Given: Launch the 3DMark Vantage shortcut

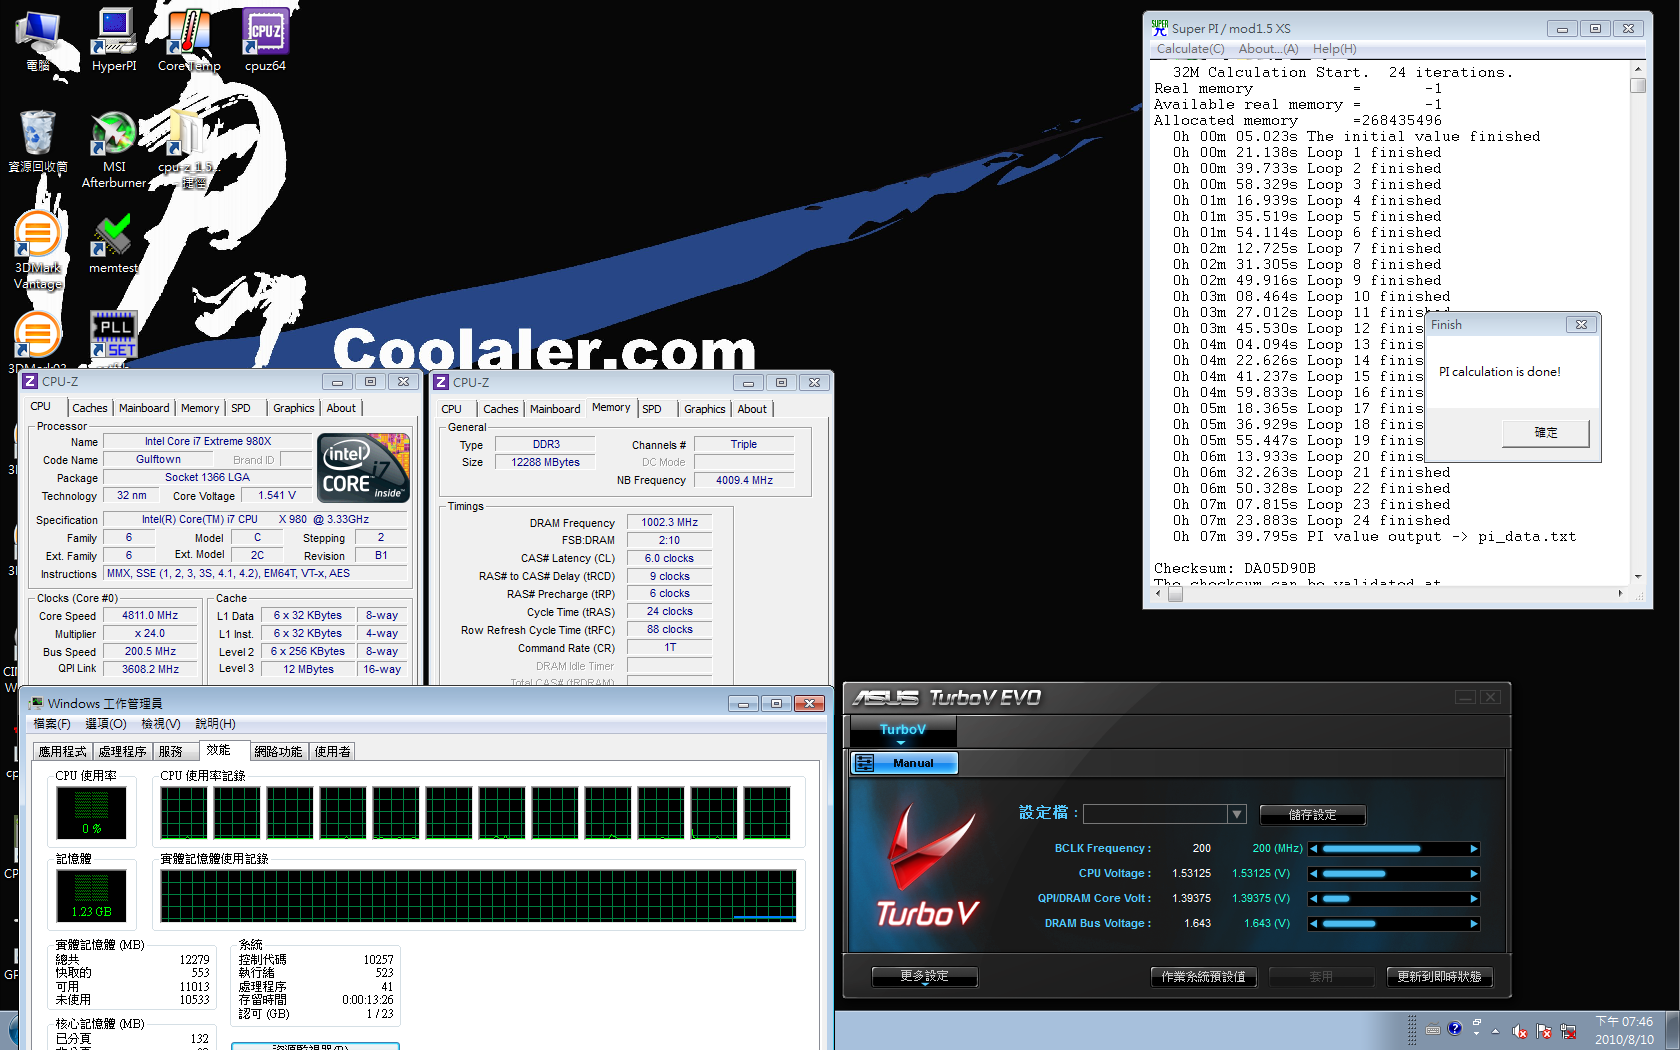Looking at the screenshot, I should tap(38, 250).
